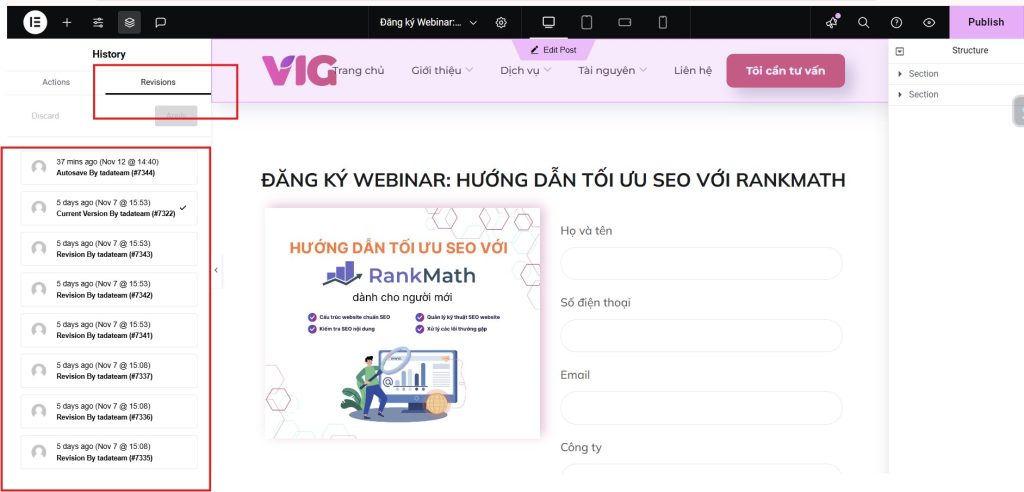This screenshot has width=1024, height=492.
Task: Expand the Dịch vụ menu
Action: tap(526, 71)
